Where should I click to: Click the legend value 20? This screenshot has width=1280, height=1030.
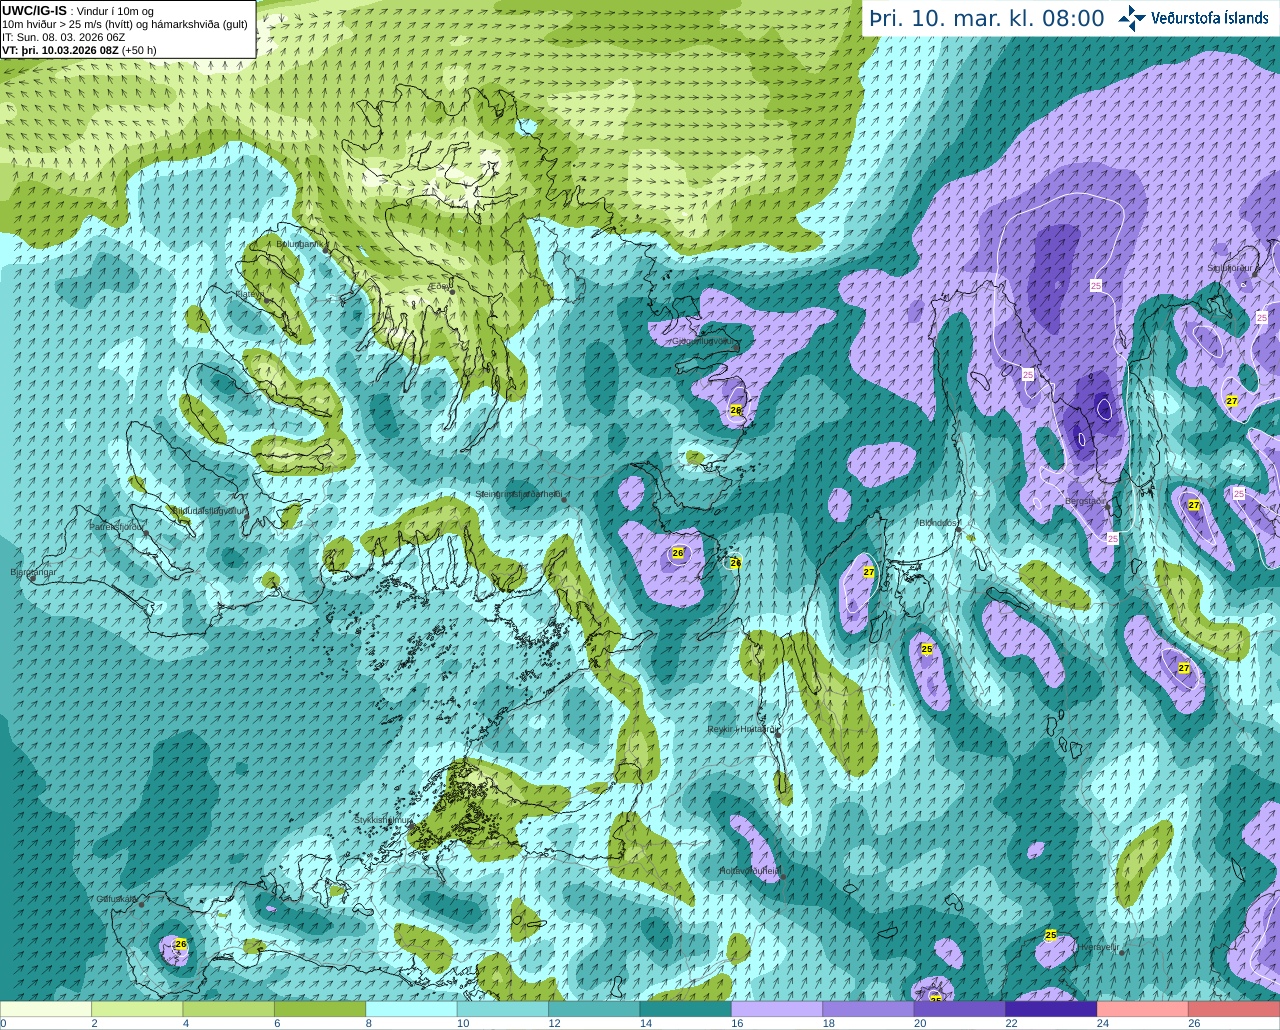click(918, 1024)
